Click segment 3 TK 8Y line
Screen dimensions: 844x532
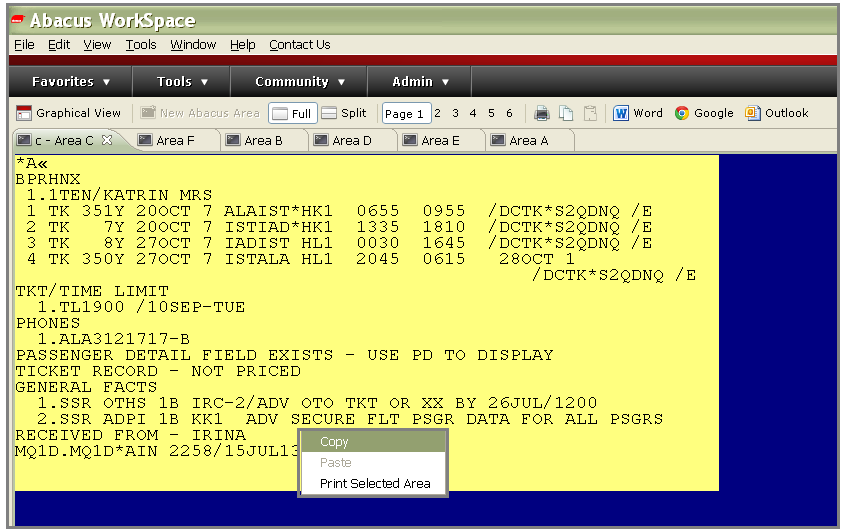click(x=339, y=243)
